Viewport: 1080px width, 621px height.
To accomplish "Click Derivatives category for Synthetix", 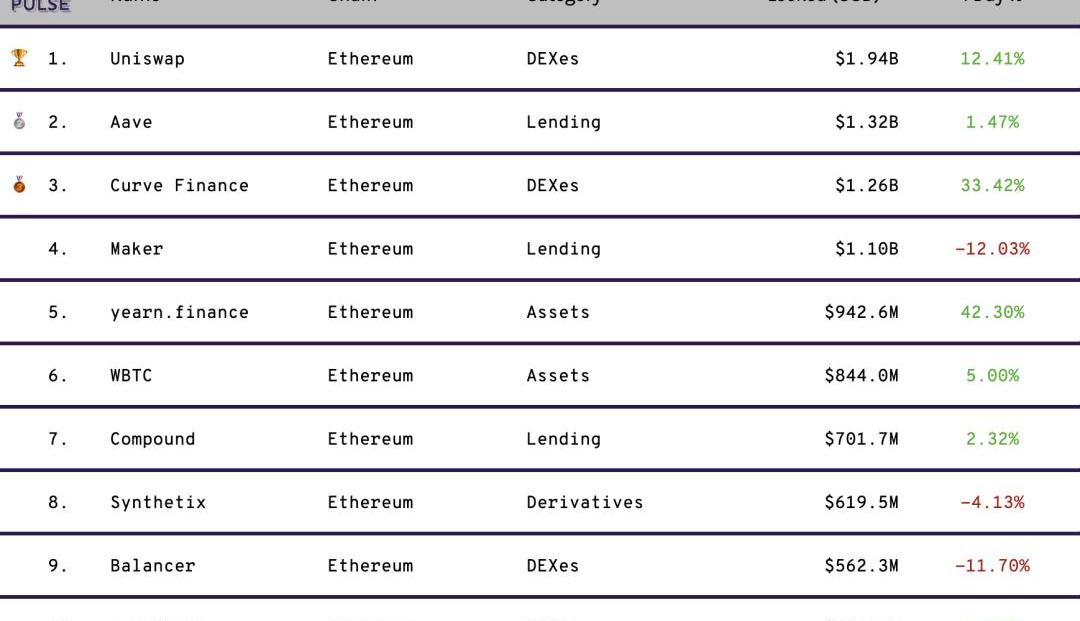I will (585, 502).
